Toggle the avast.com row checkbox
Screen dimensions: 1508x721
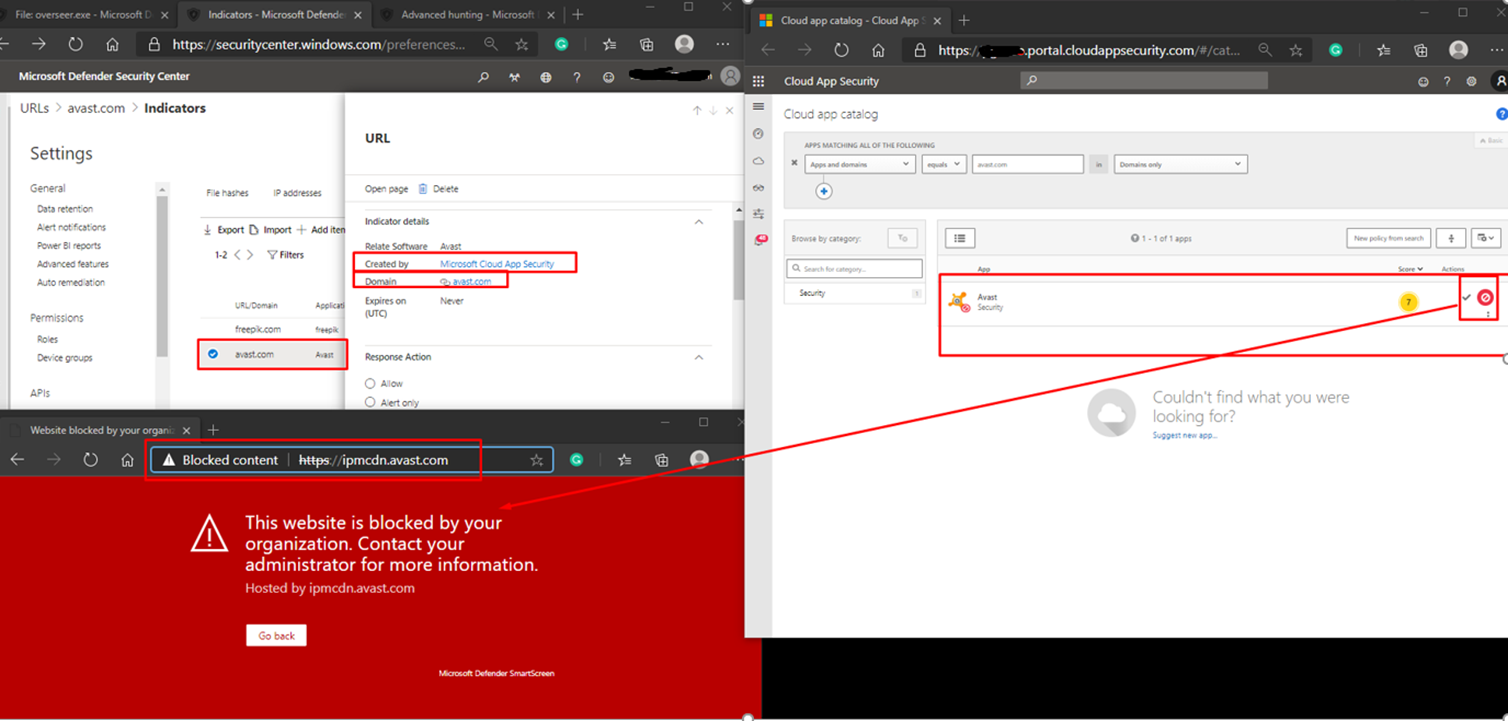(213, 354)
